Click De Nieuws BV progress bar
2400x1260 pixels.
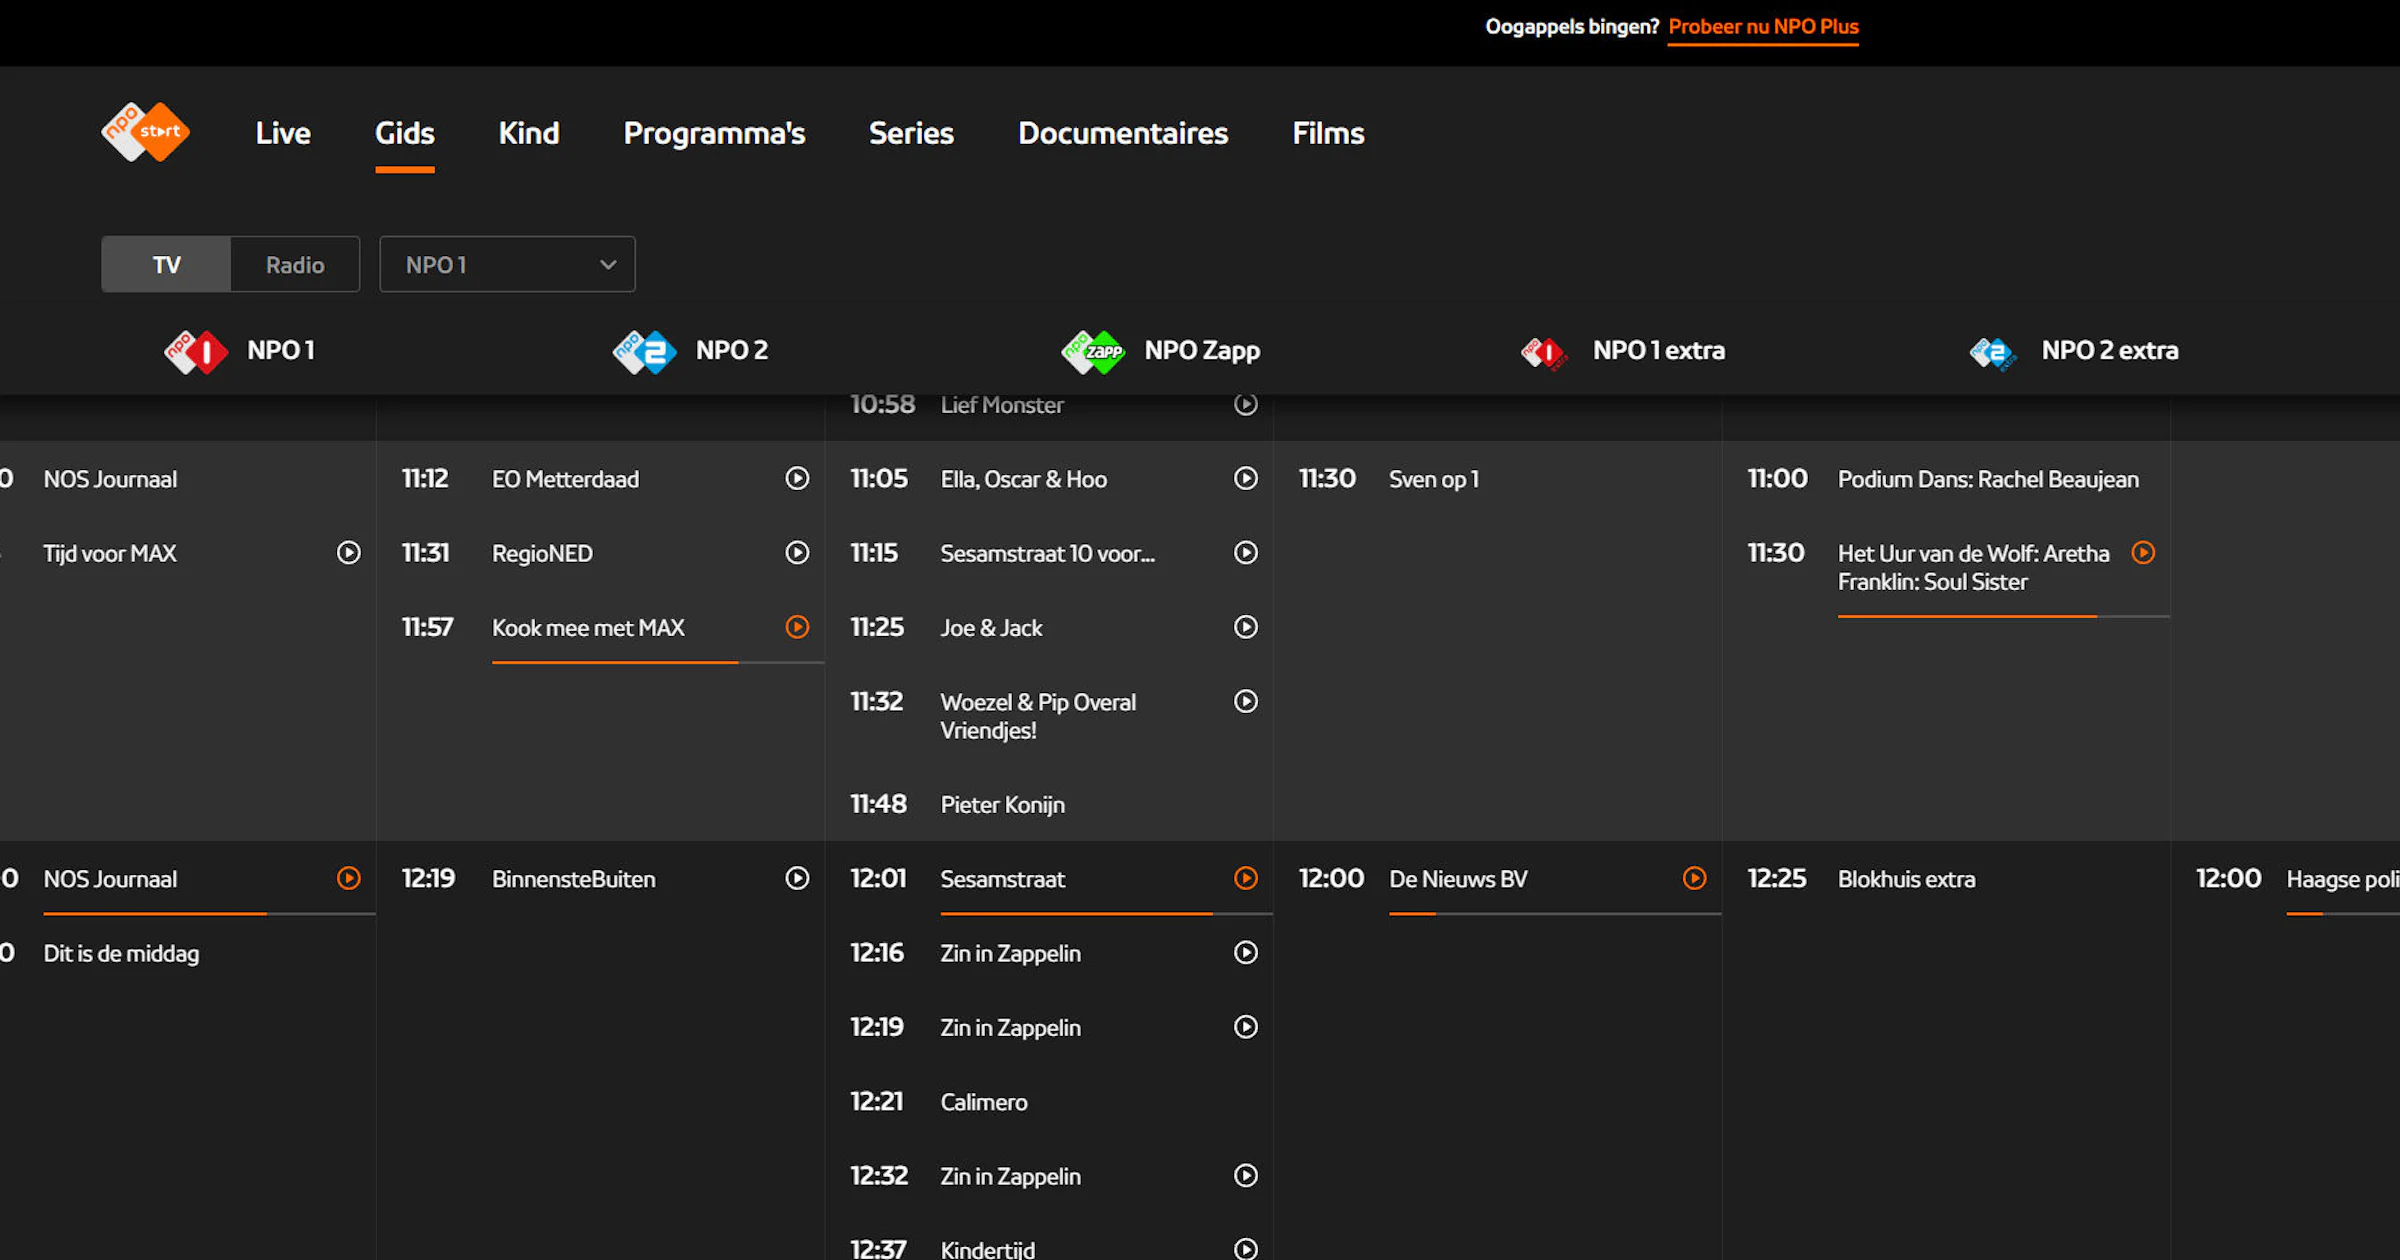[x=1555, y=913]
